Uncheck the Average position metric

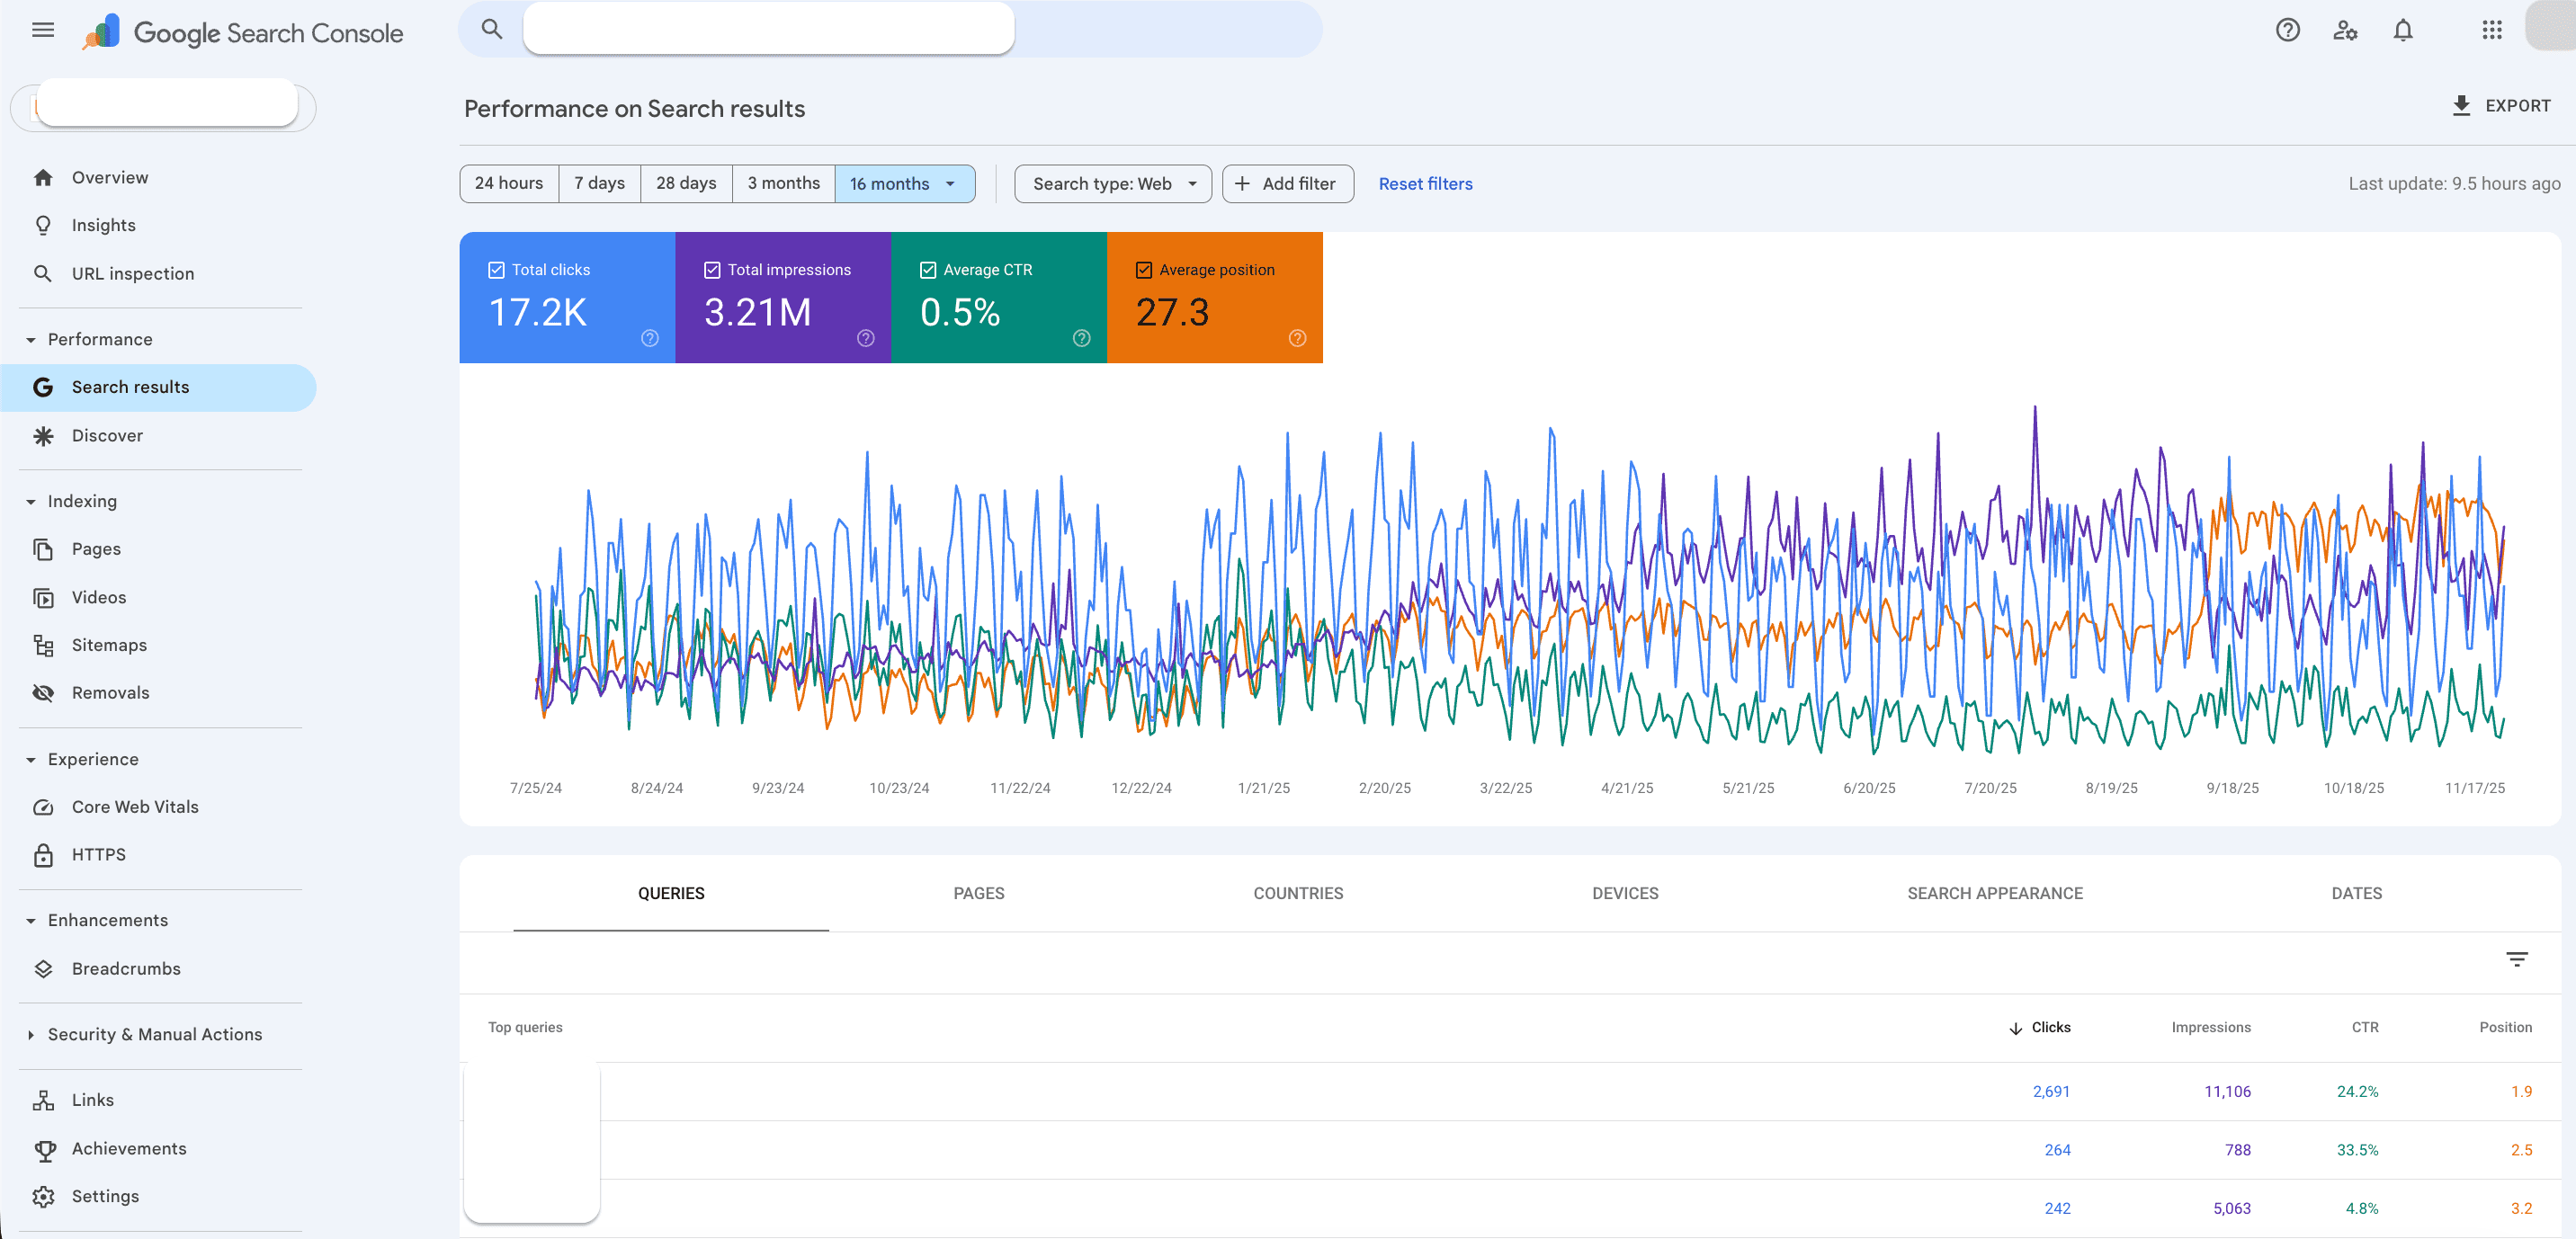pos(1144,269)
